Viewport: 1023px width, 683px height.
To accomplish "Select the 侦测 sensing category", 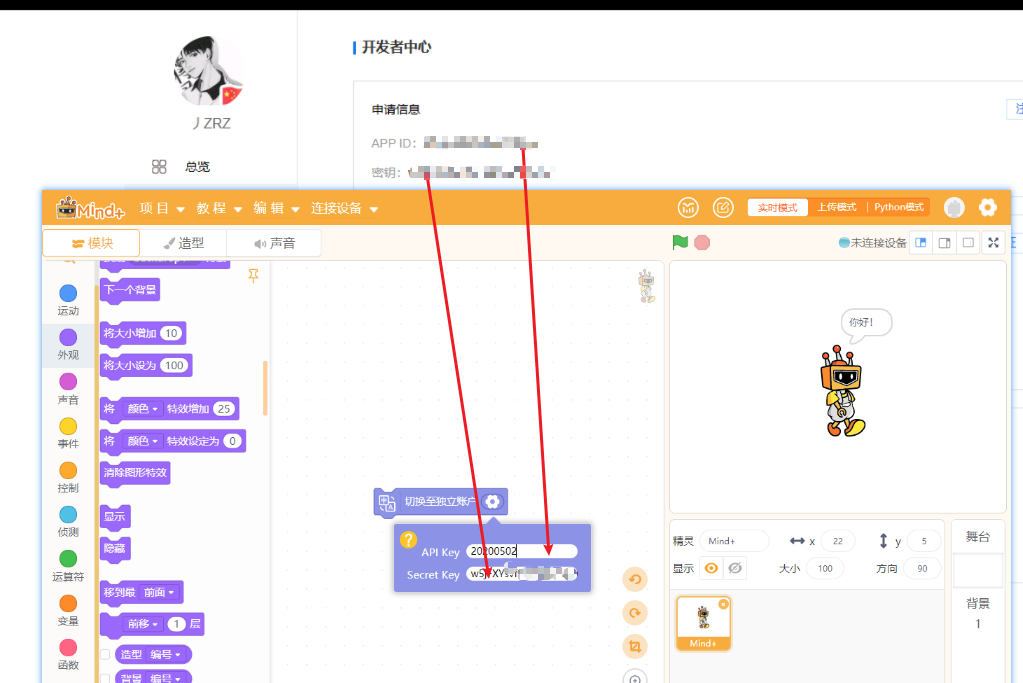I will [68, 522].
